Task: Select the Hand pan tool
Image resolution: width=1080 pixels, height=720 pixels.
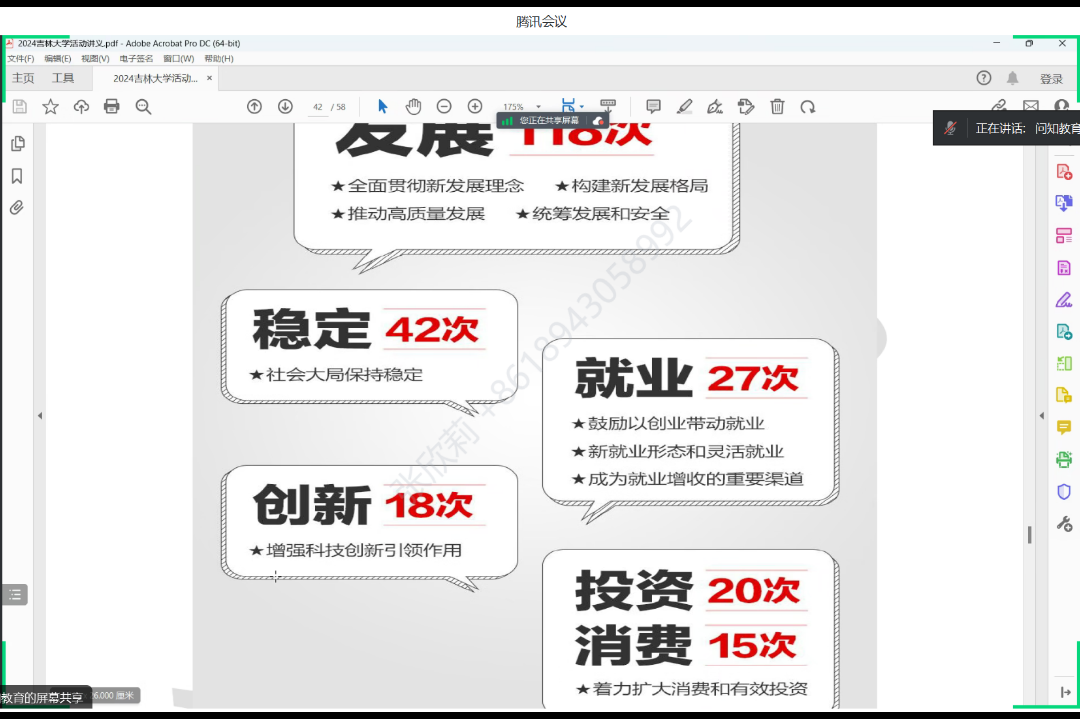Action: pos(413,107)
